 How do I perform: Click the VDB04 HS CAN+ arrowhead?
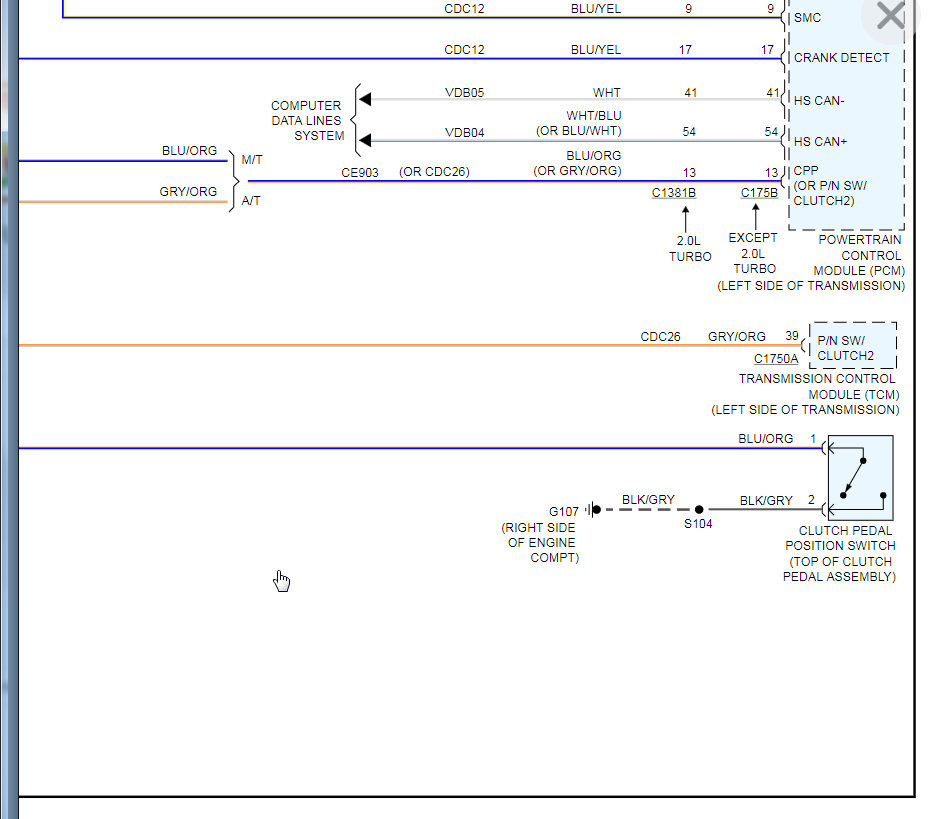click(x=365, y=141)
